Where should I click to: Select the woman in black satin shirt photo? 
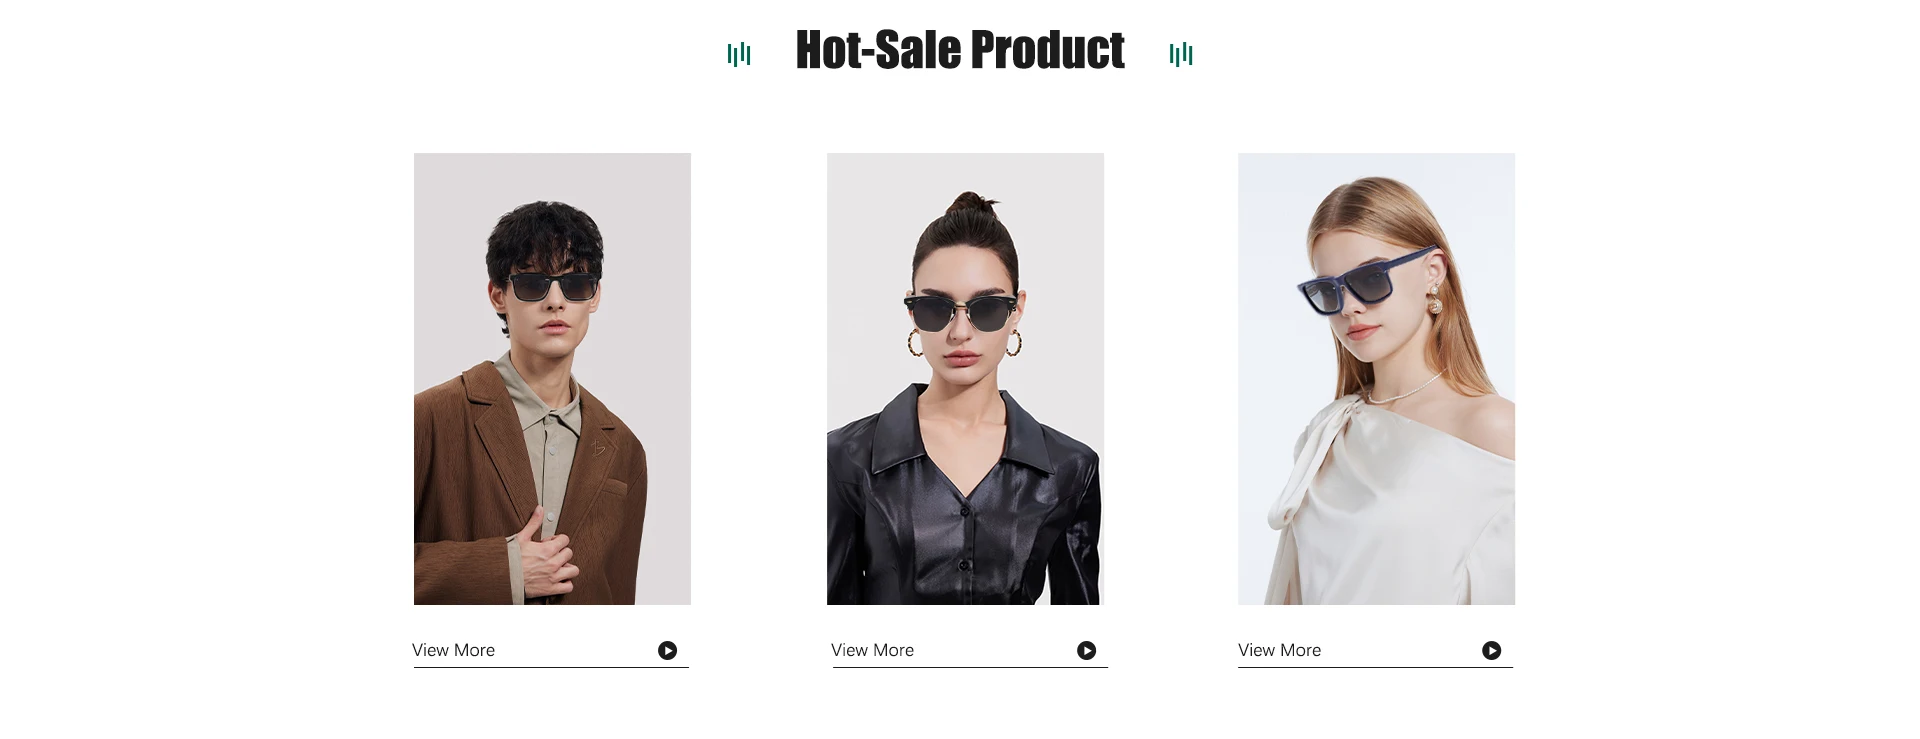(965, 378)
